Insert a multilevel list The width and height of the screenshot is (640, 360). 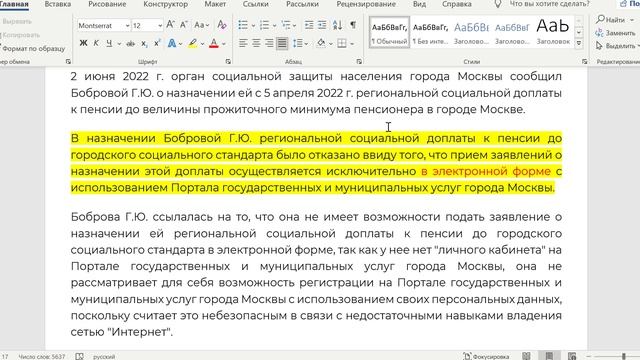[x=286, y=25]
